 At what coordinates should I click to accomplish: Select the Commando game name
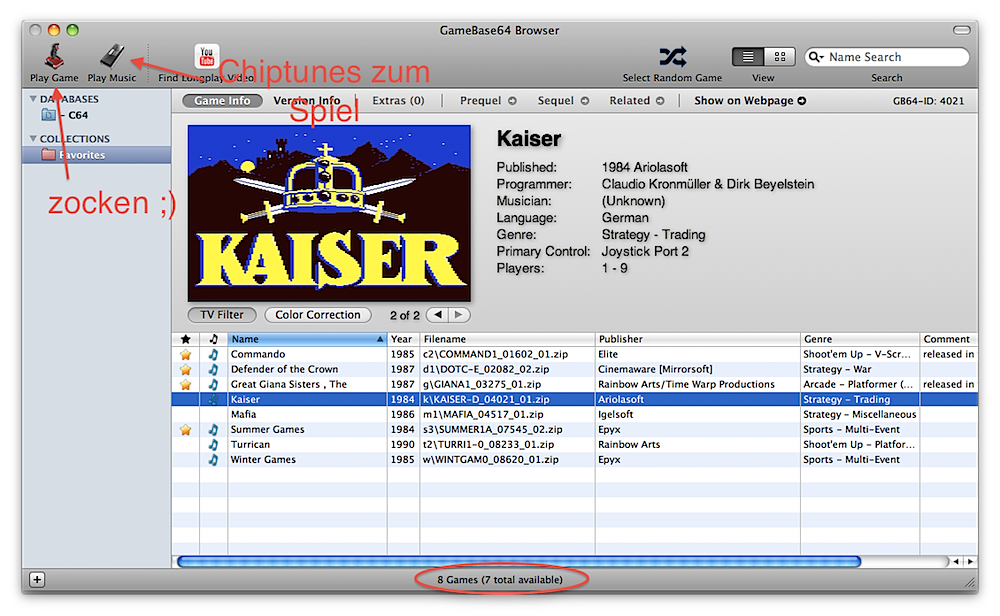pyautogui.click(x=258, y=355)
